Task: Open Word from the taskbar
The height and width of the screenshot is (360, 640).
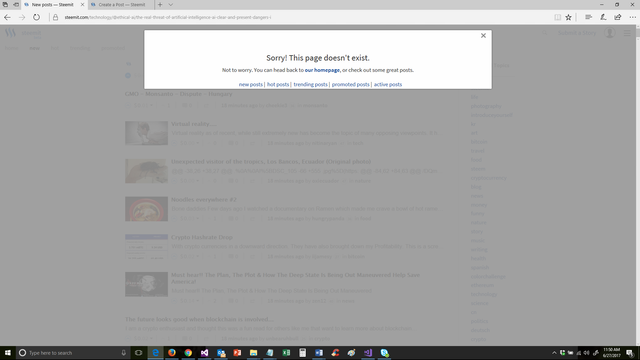Action: tap(319, 353)
